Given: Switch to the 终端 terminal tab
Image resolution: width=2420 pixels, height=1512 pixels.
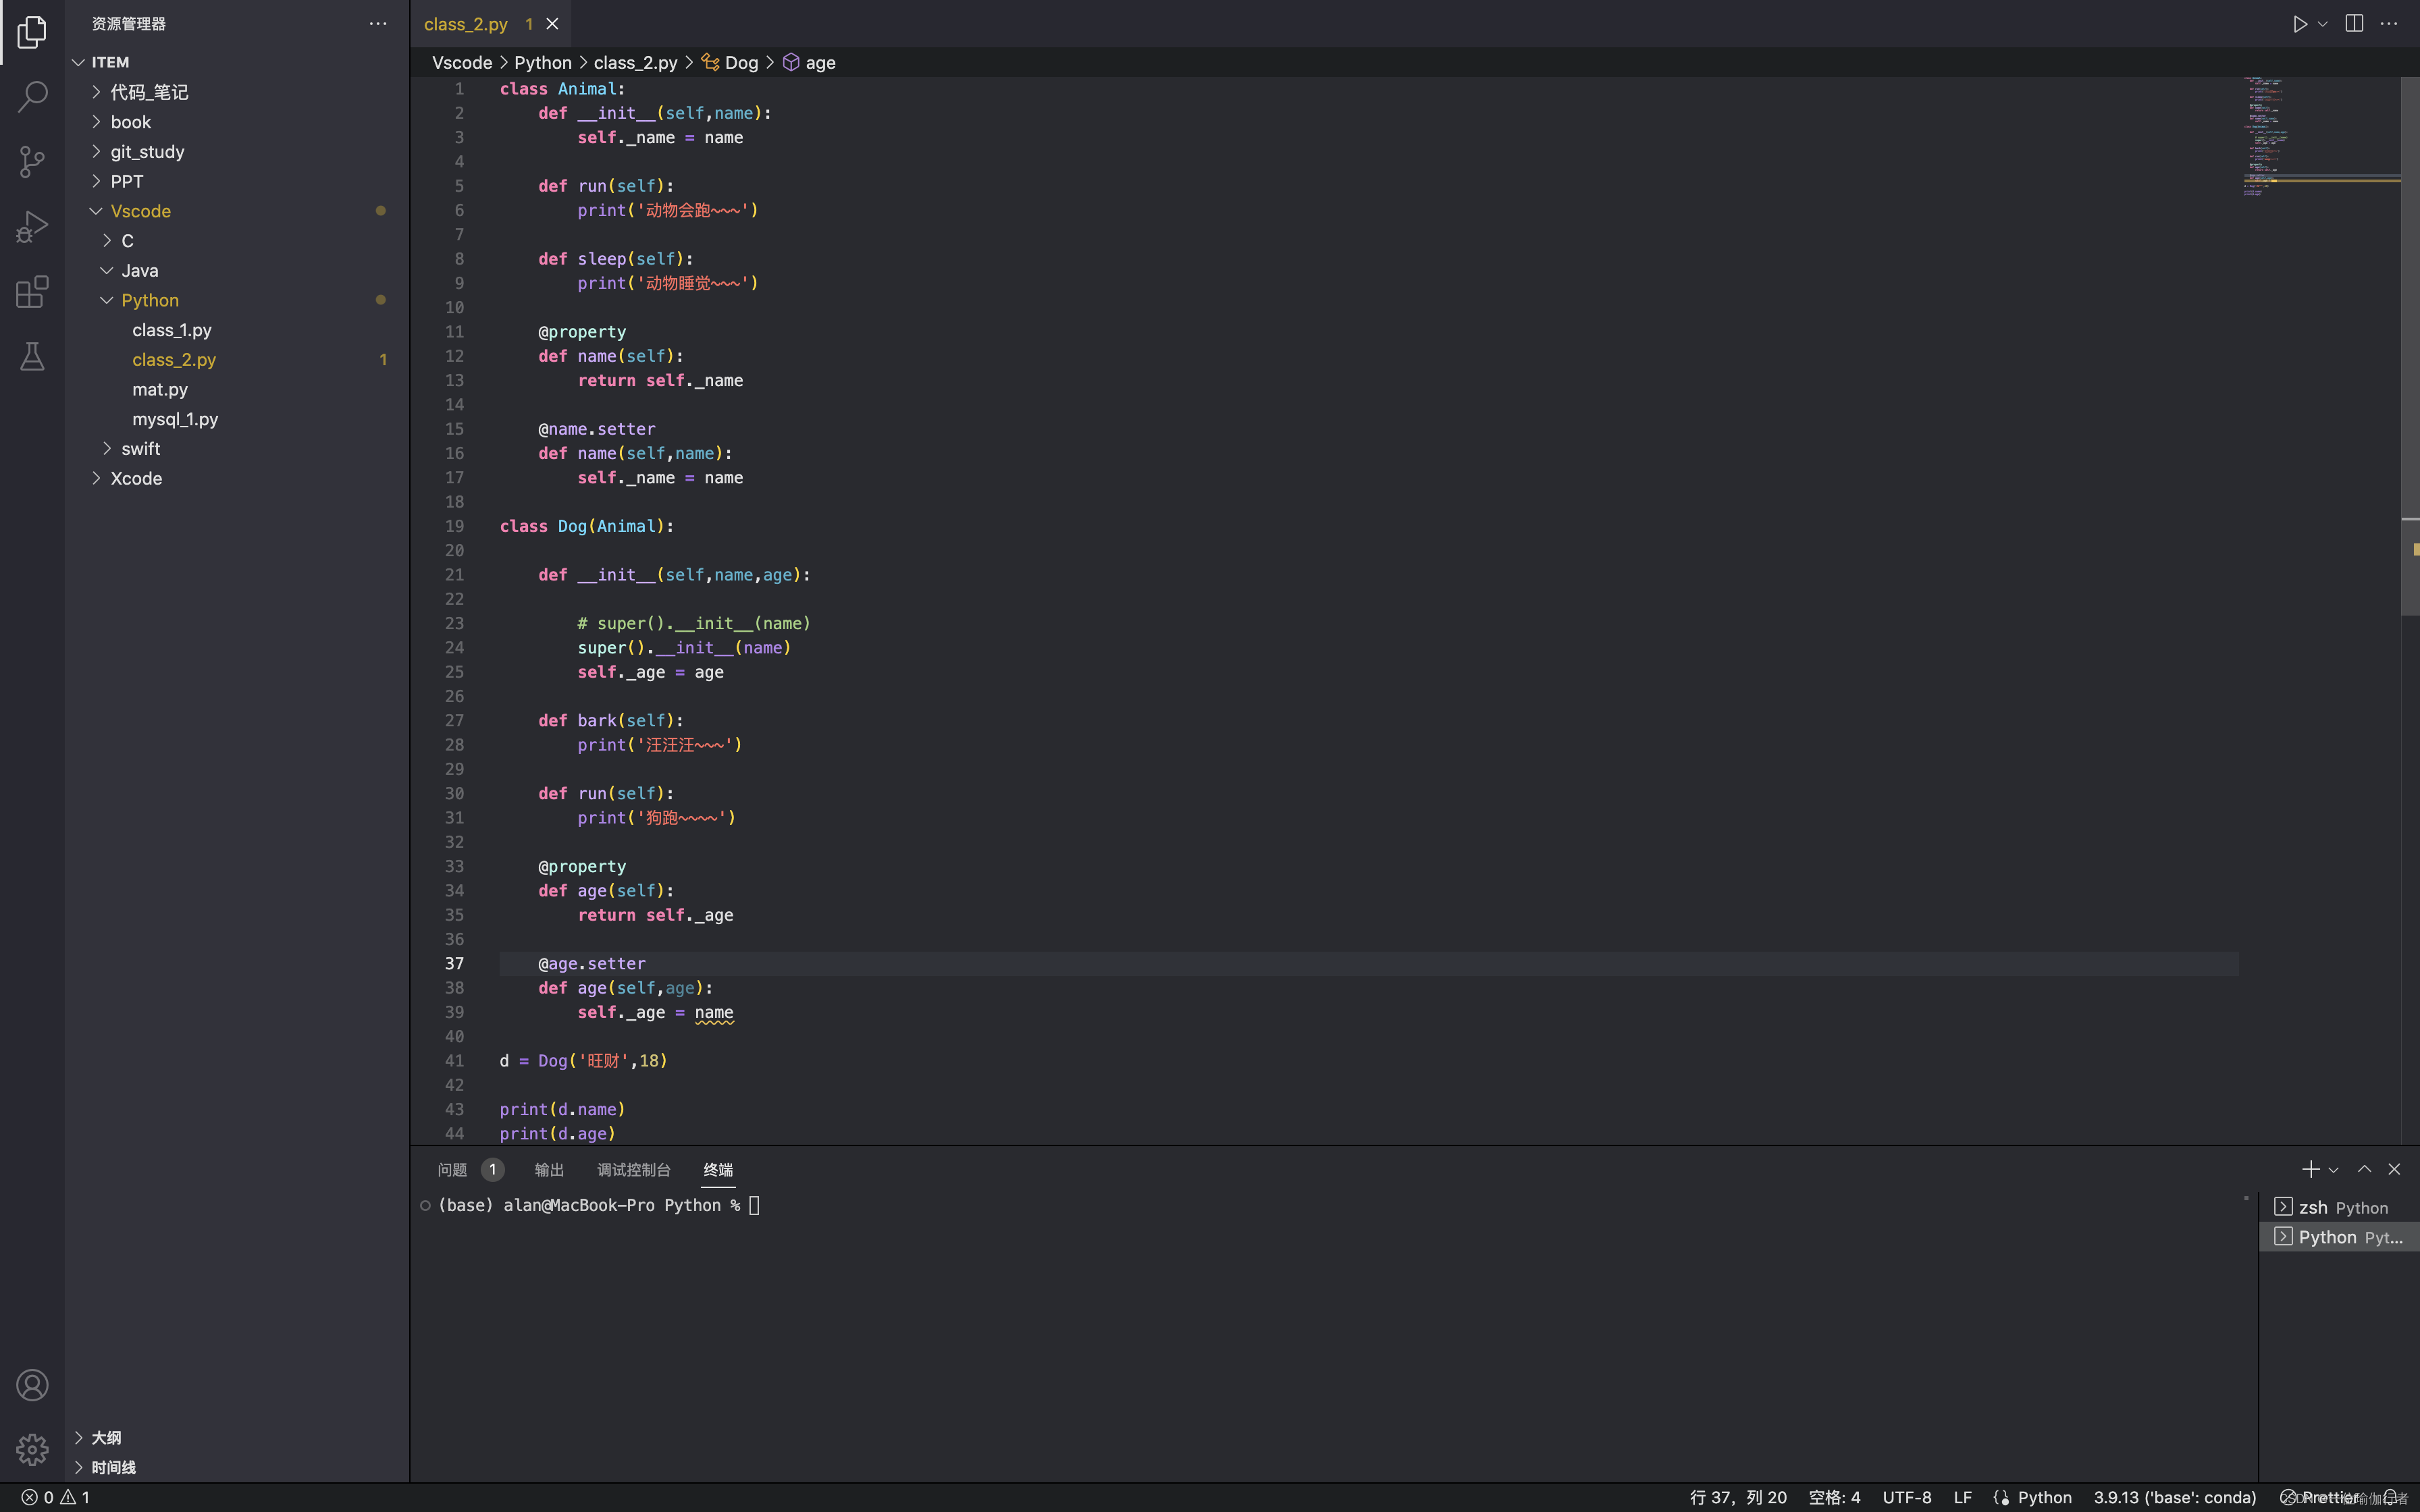Looking at the screenshot, I should [718, 1169].
